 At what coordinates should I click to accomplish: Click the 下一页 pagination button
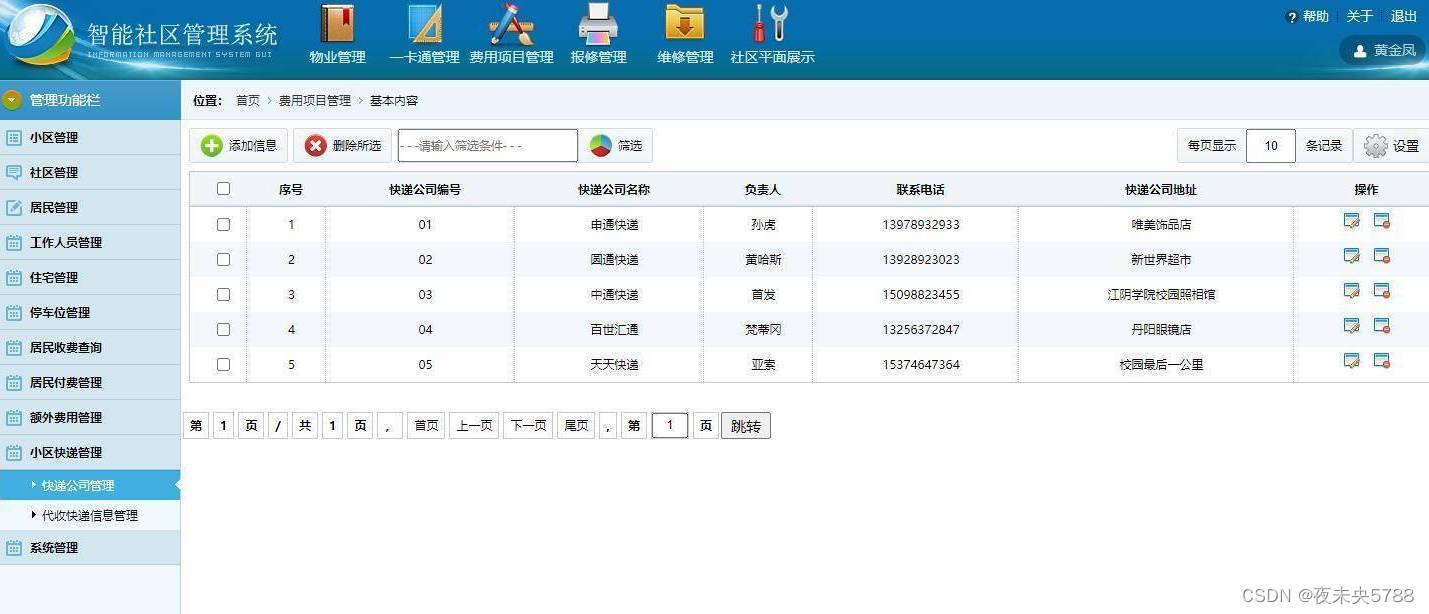pos(528,426)
